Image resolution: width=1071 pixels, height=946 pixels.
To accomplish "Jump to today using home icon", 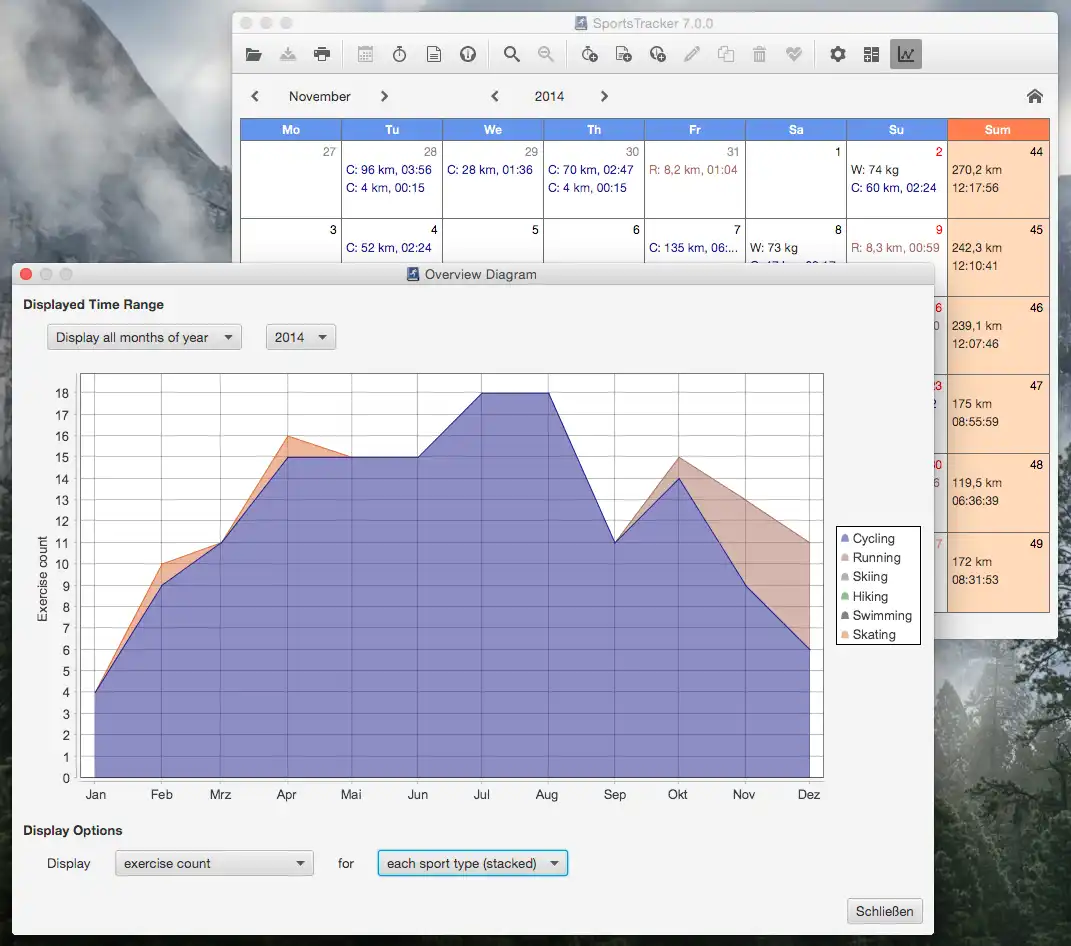I will [x=1035, y=96].
